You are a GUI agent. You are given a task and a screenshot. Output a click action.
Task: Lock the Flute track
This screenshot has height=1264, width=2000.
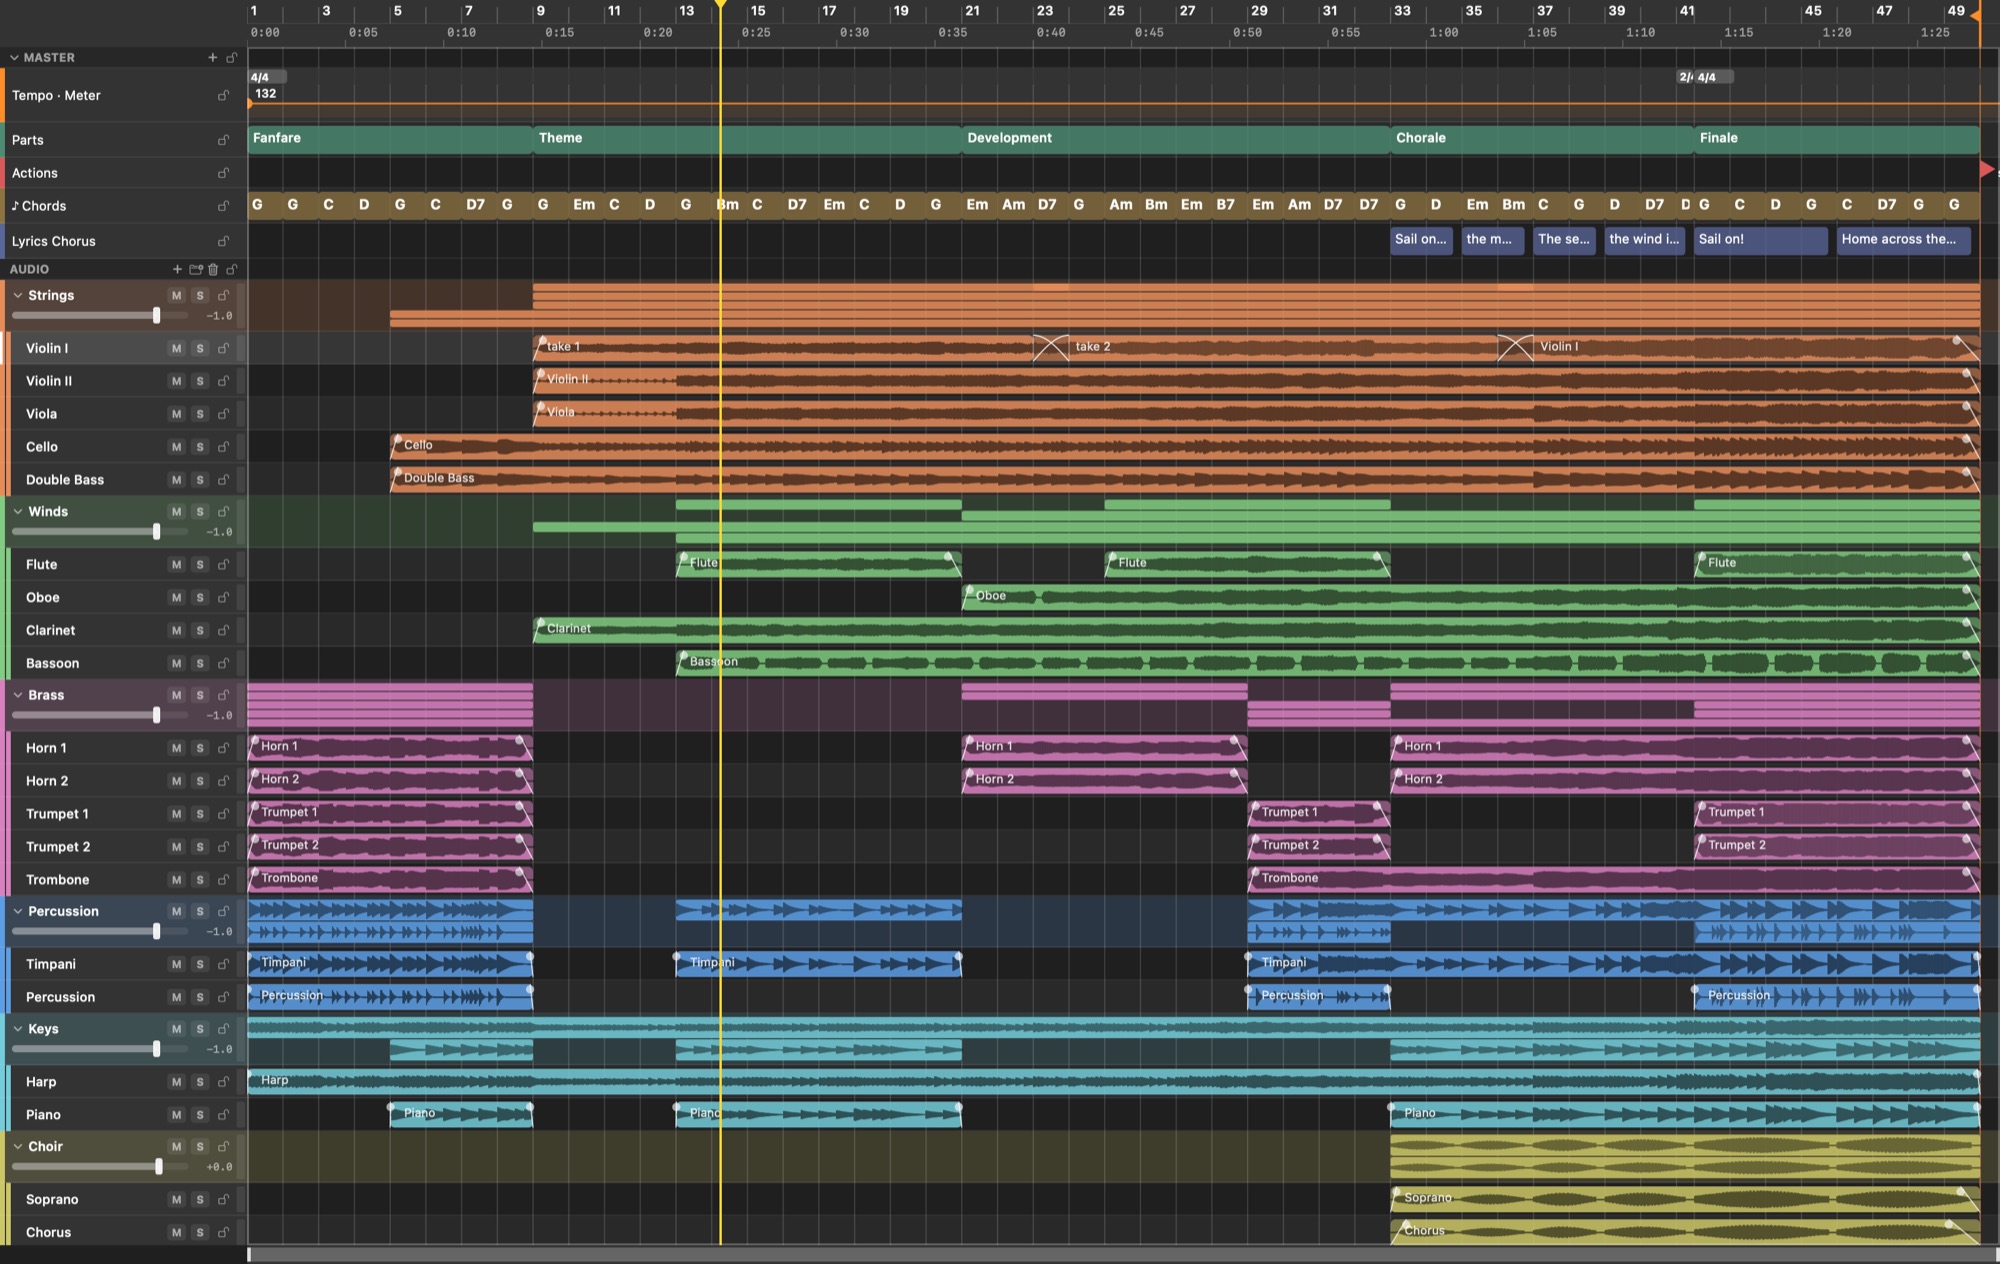[x=223, y=564]
